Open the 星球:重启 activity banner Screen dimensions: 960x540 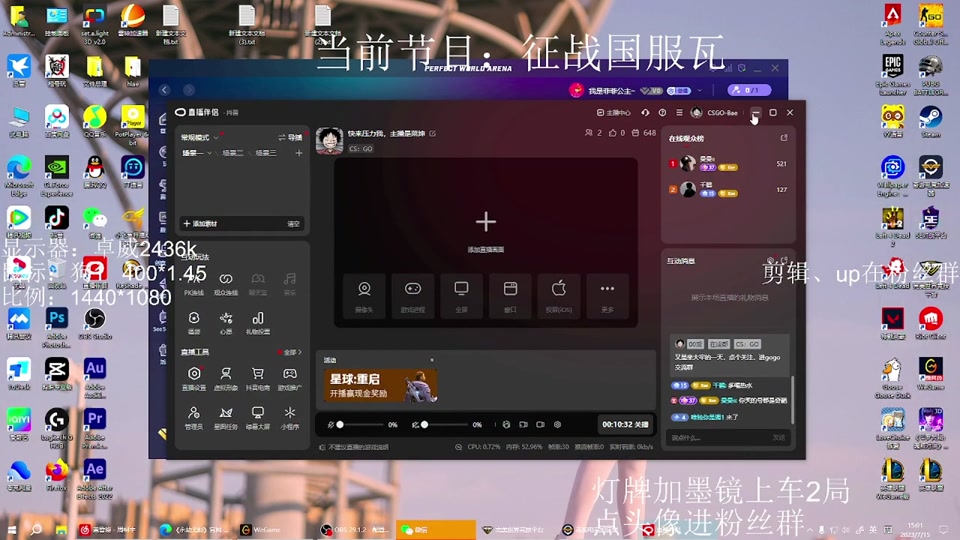[x=380, y=386]
